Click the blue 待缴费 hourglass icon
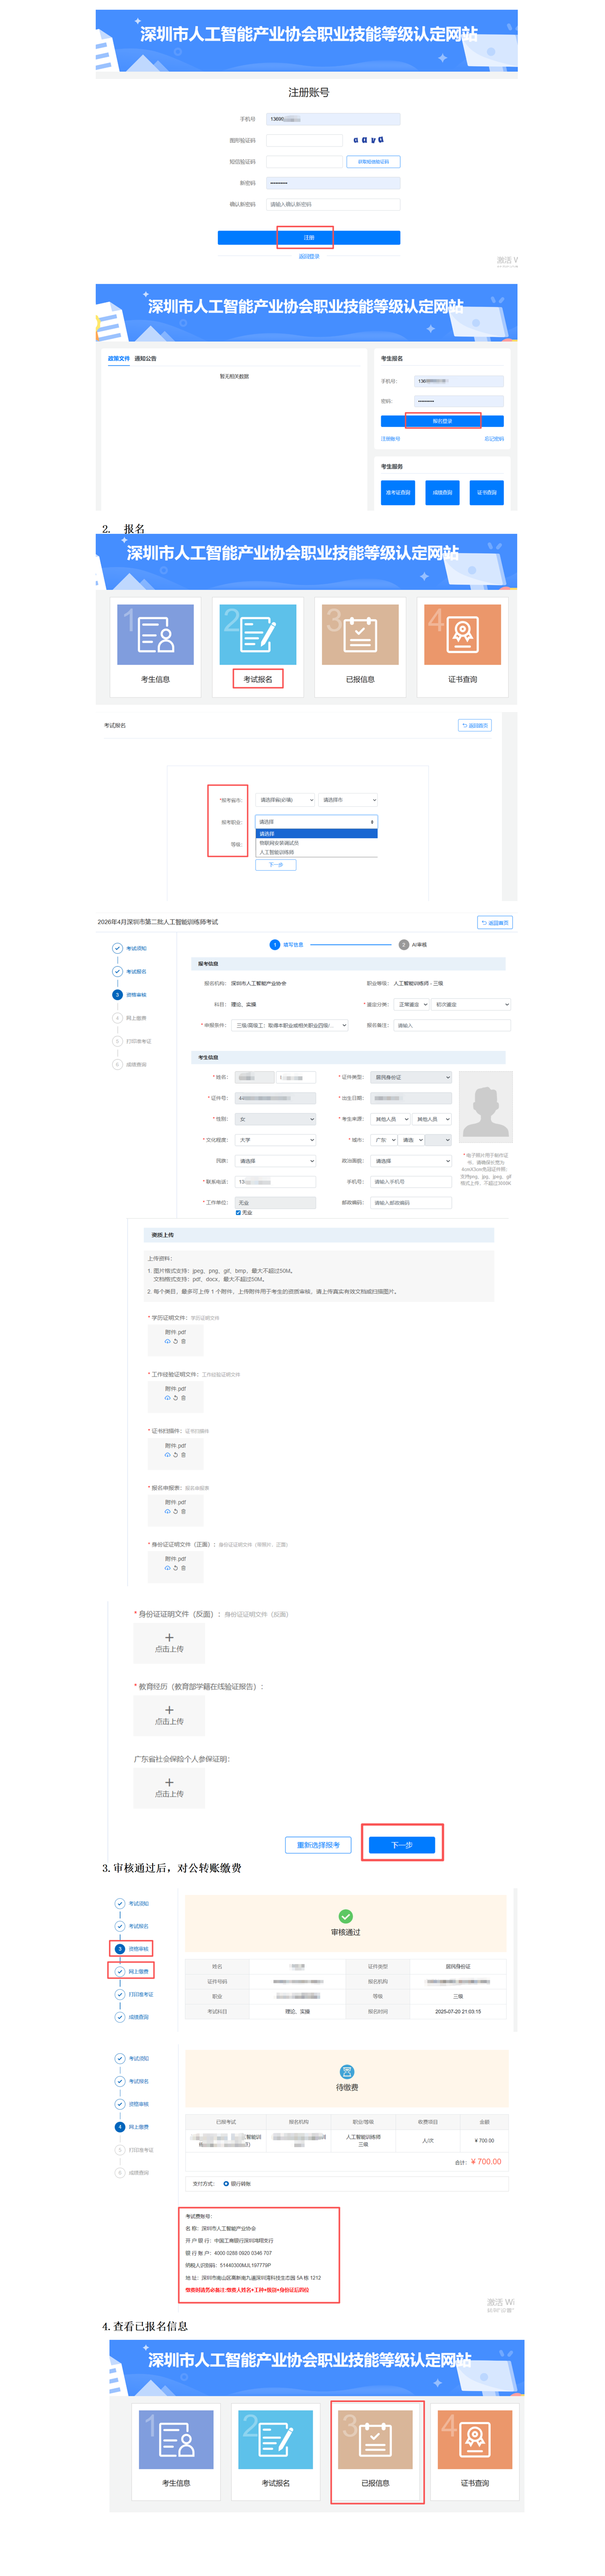This screenshot has height=2576, width=605. pyautogui.click(x=347, y=2072)
